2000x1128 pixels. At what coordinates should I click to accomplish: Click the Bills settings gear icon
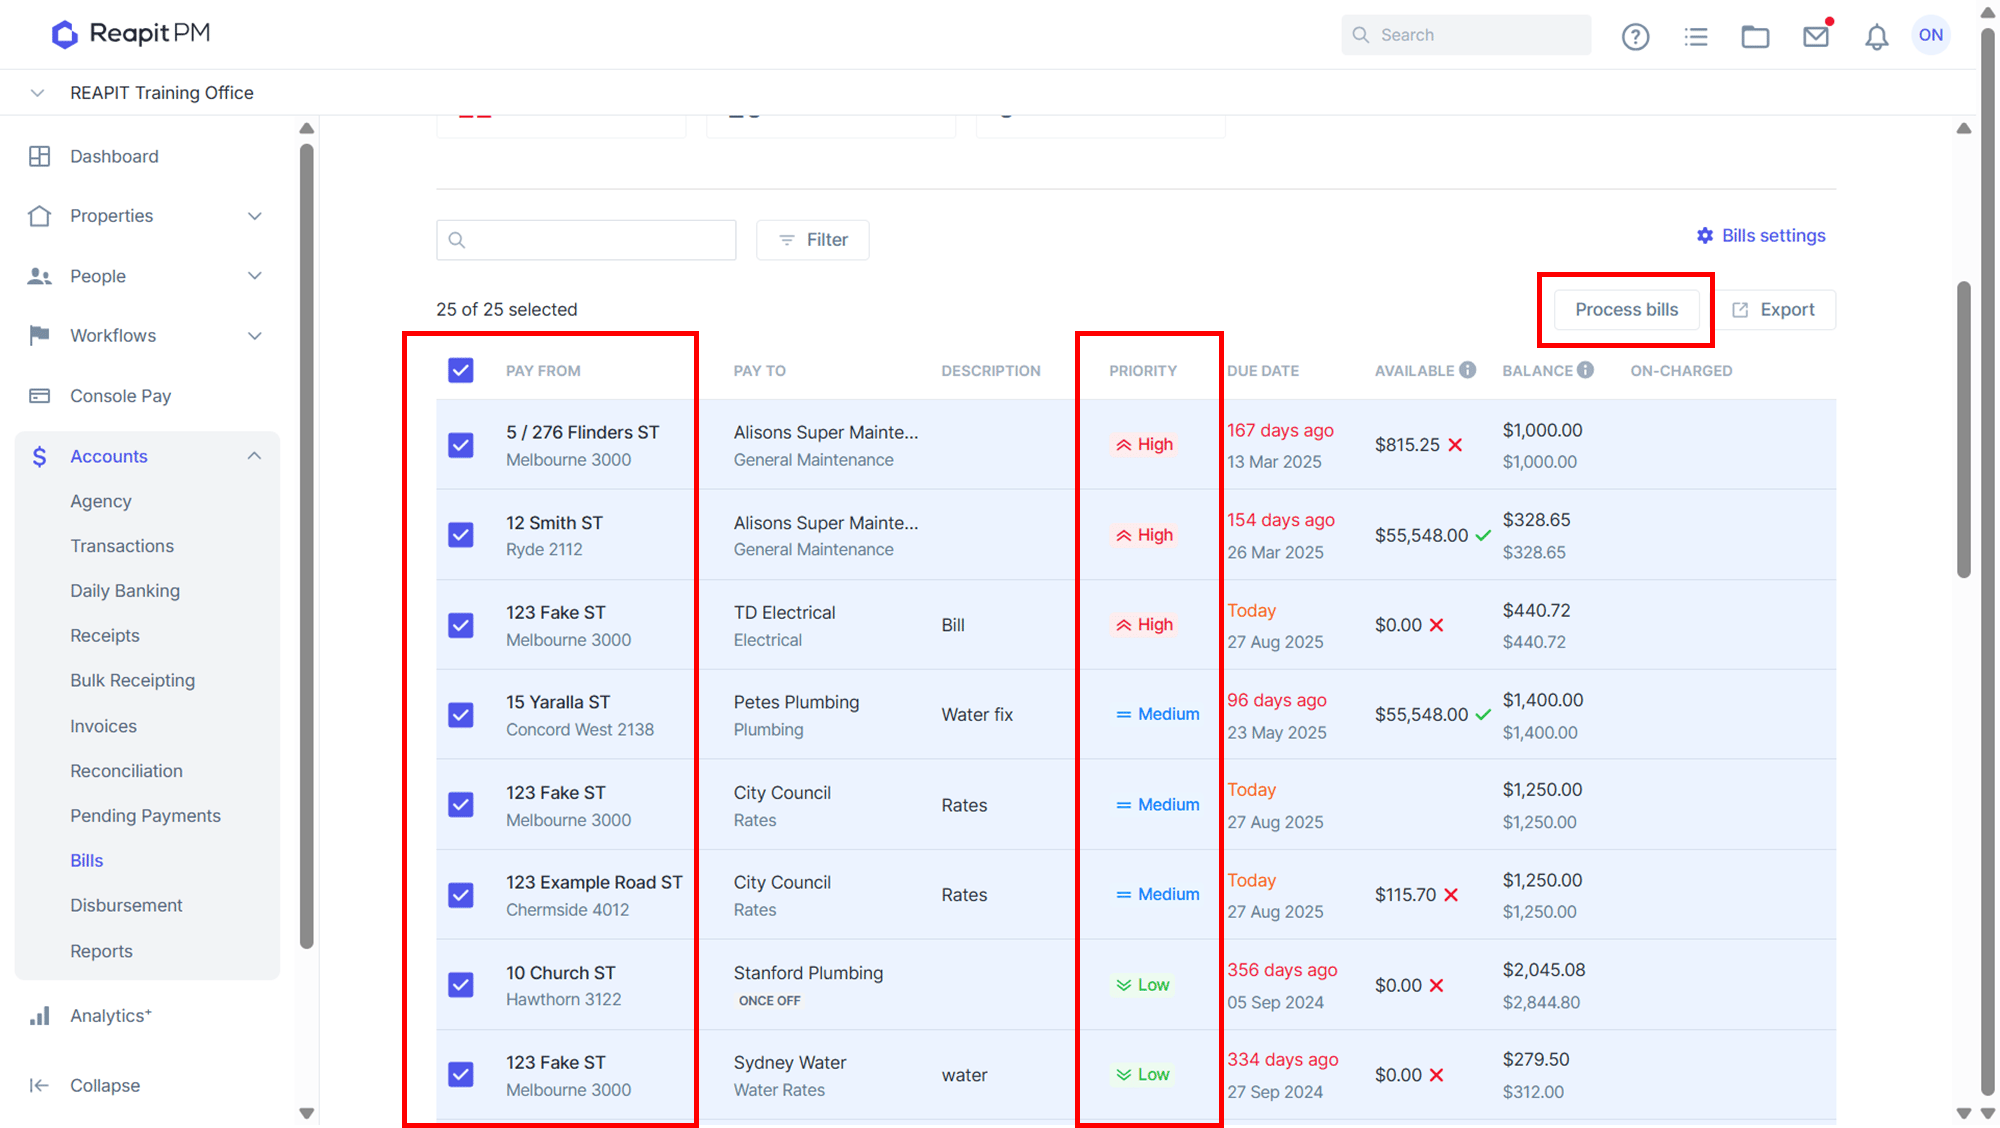click(1705, 236)
